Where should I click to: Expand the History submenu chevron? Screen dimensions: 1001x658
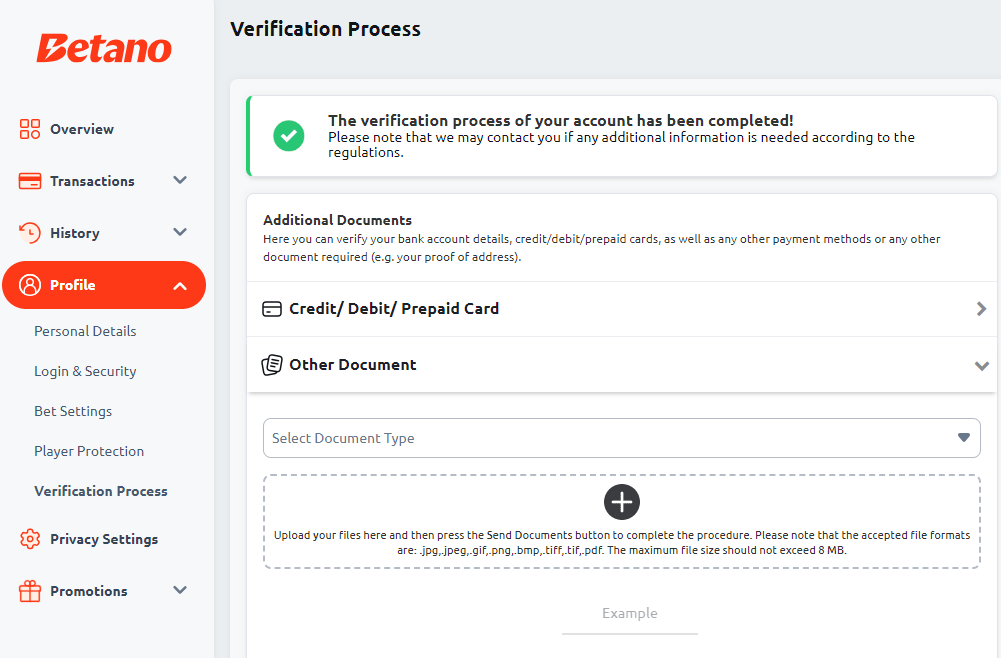click(180, 232)
